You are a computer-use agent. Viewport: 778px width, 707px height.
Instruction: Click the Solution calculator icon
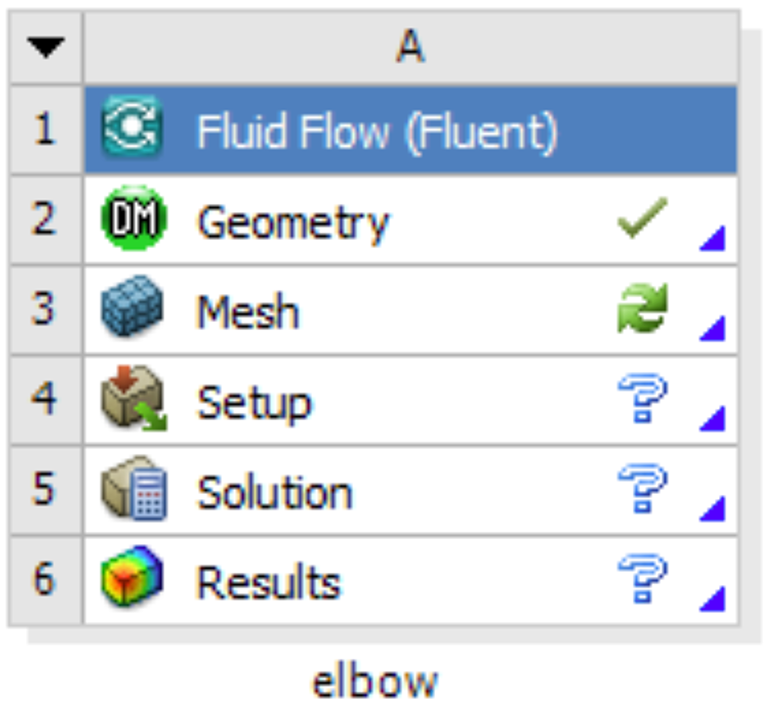(x=134, y=488)
